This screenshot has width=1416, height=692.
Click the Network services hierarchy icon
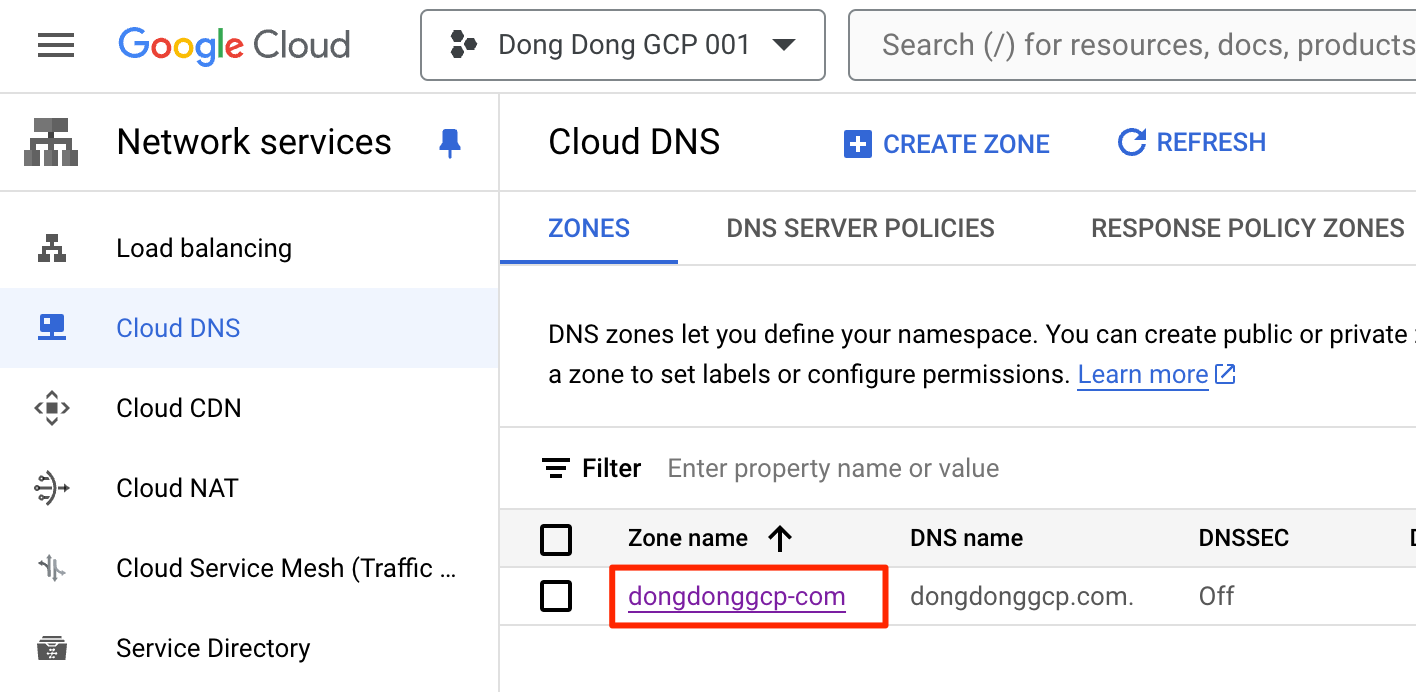[50, 142]
